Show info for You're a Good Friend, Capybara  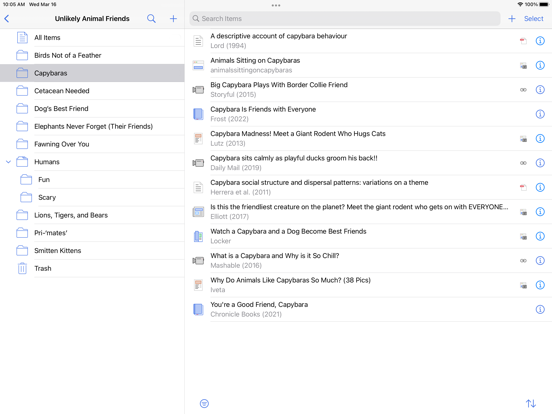coord(540,309)
